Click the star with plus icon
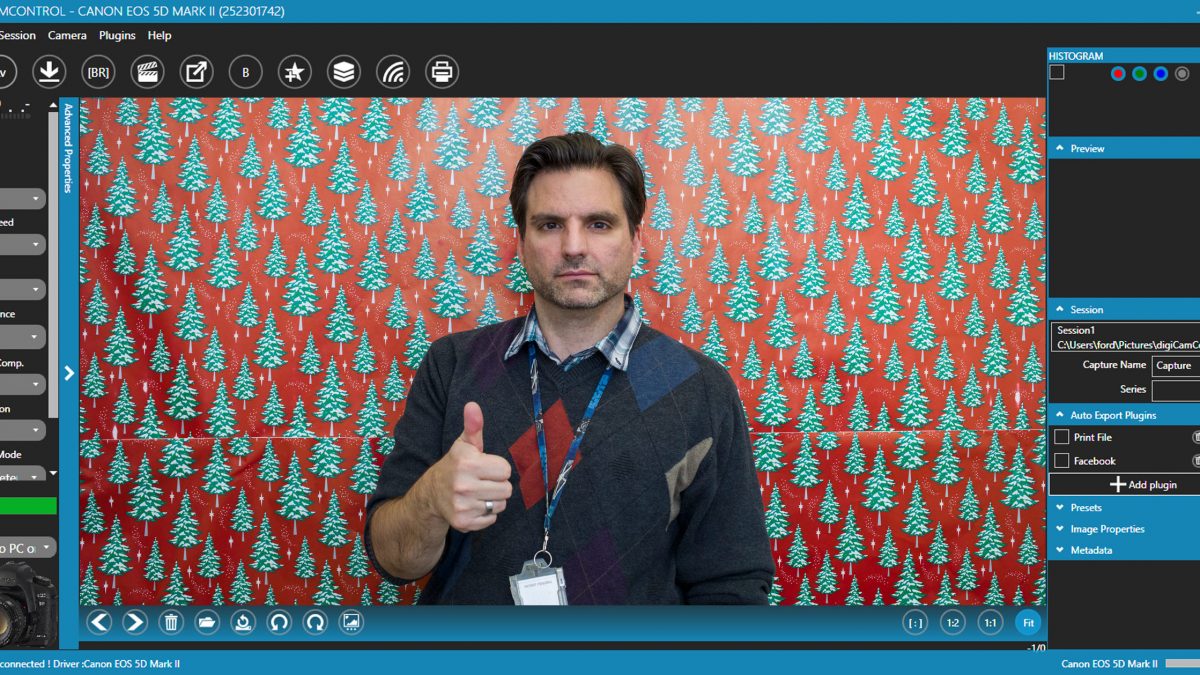This screenshot has width=1200, height=675. 295,72
